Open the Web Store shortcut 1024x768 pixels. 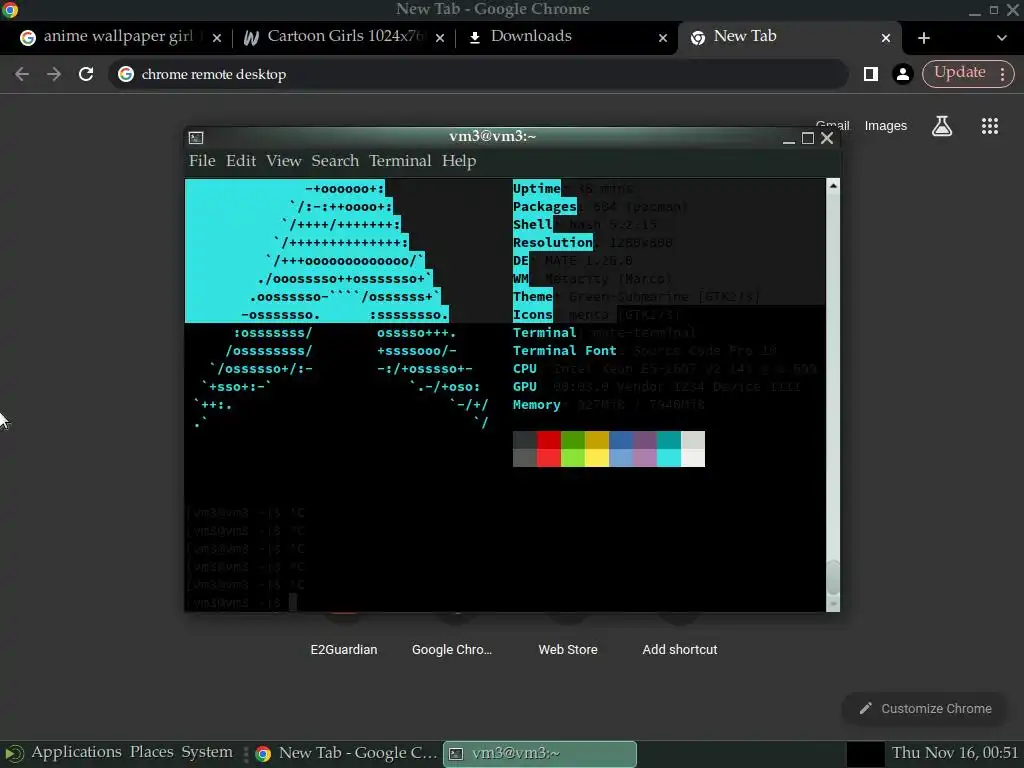(568, 649)
